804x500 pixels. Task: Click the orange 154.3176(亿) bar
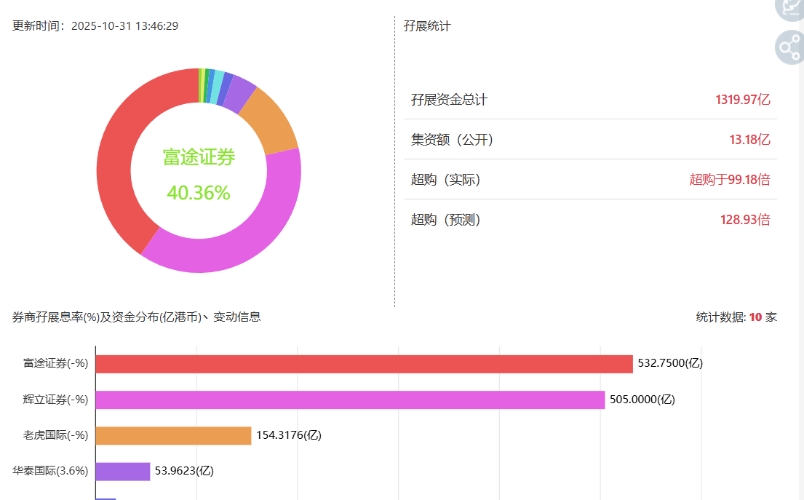[173, 435]
